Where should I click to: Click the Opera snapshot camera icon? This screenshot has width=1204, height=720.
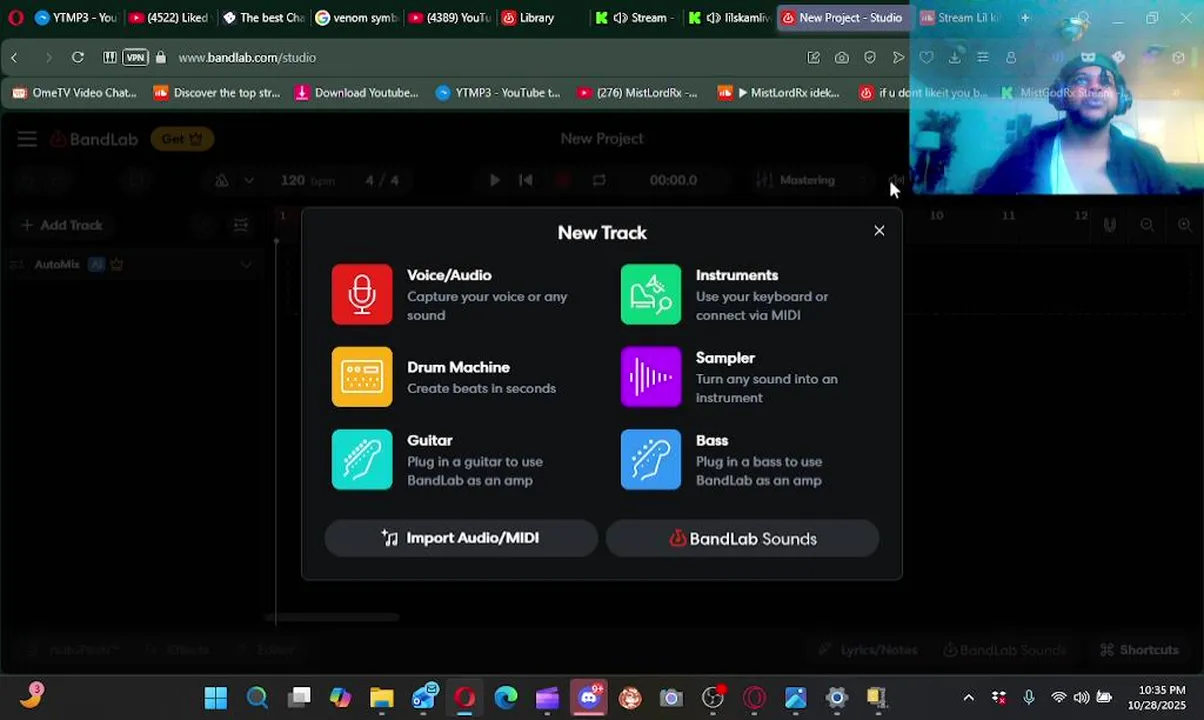tap(842, 57)
